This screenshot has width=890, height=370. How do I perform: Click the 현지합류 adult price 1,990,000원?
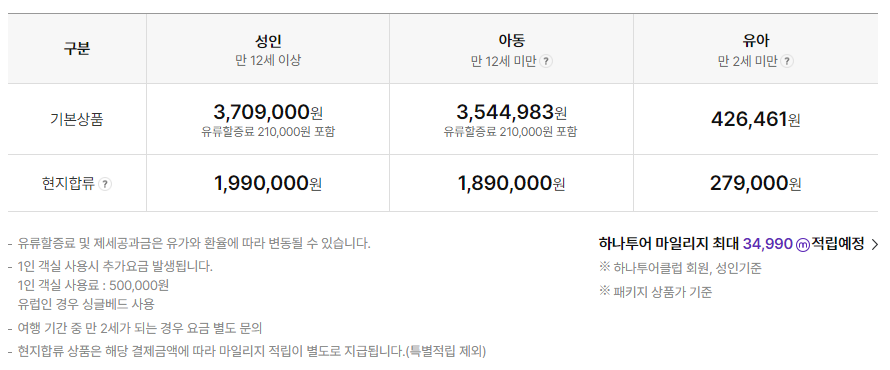click(268, 183)
